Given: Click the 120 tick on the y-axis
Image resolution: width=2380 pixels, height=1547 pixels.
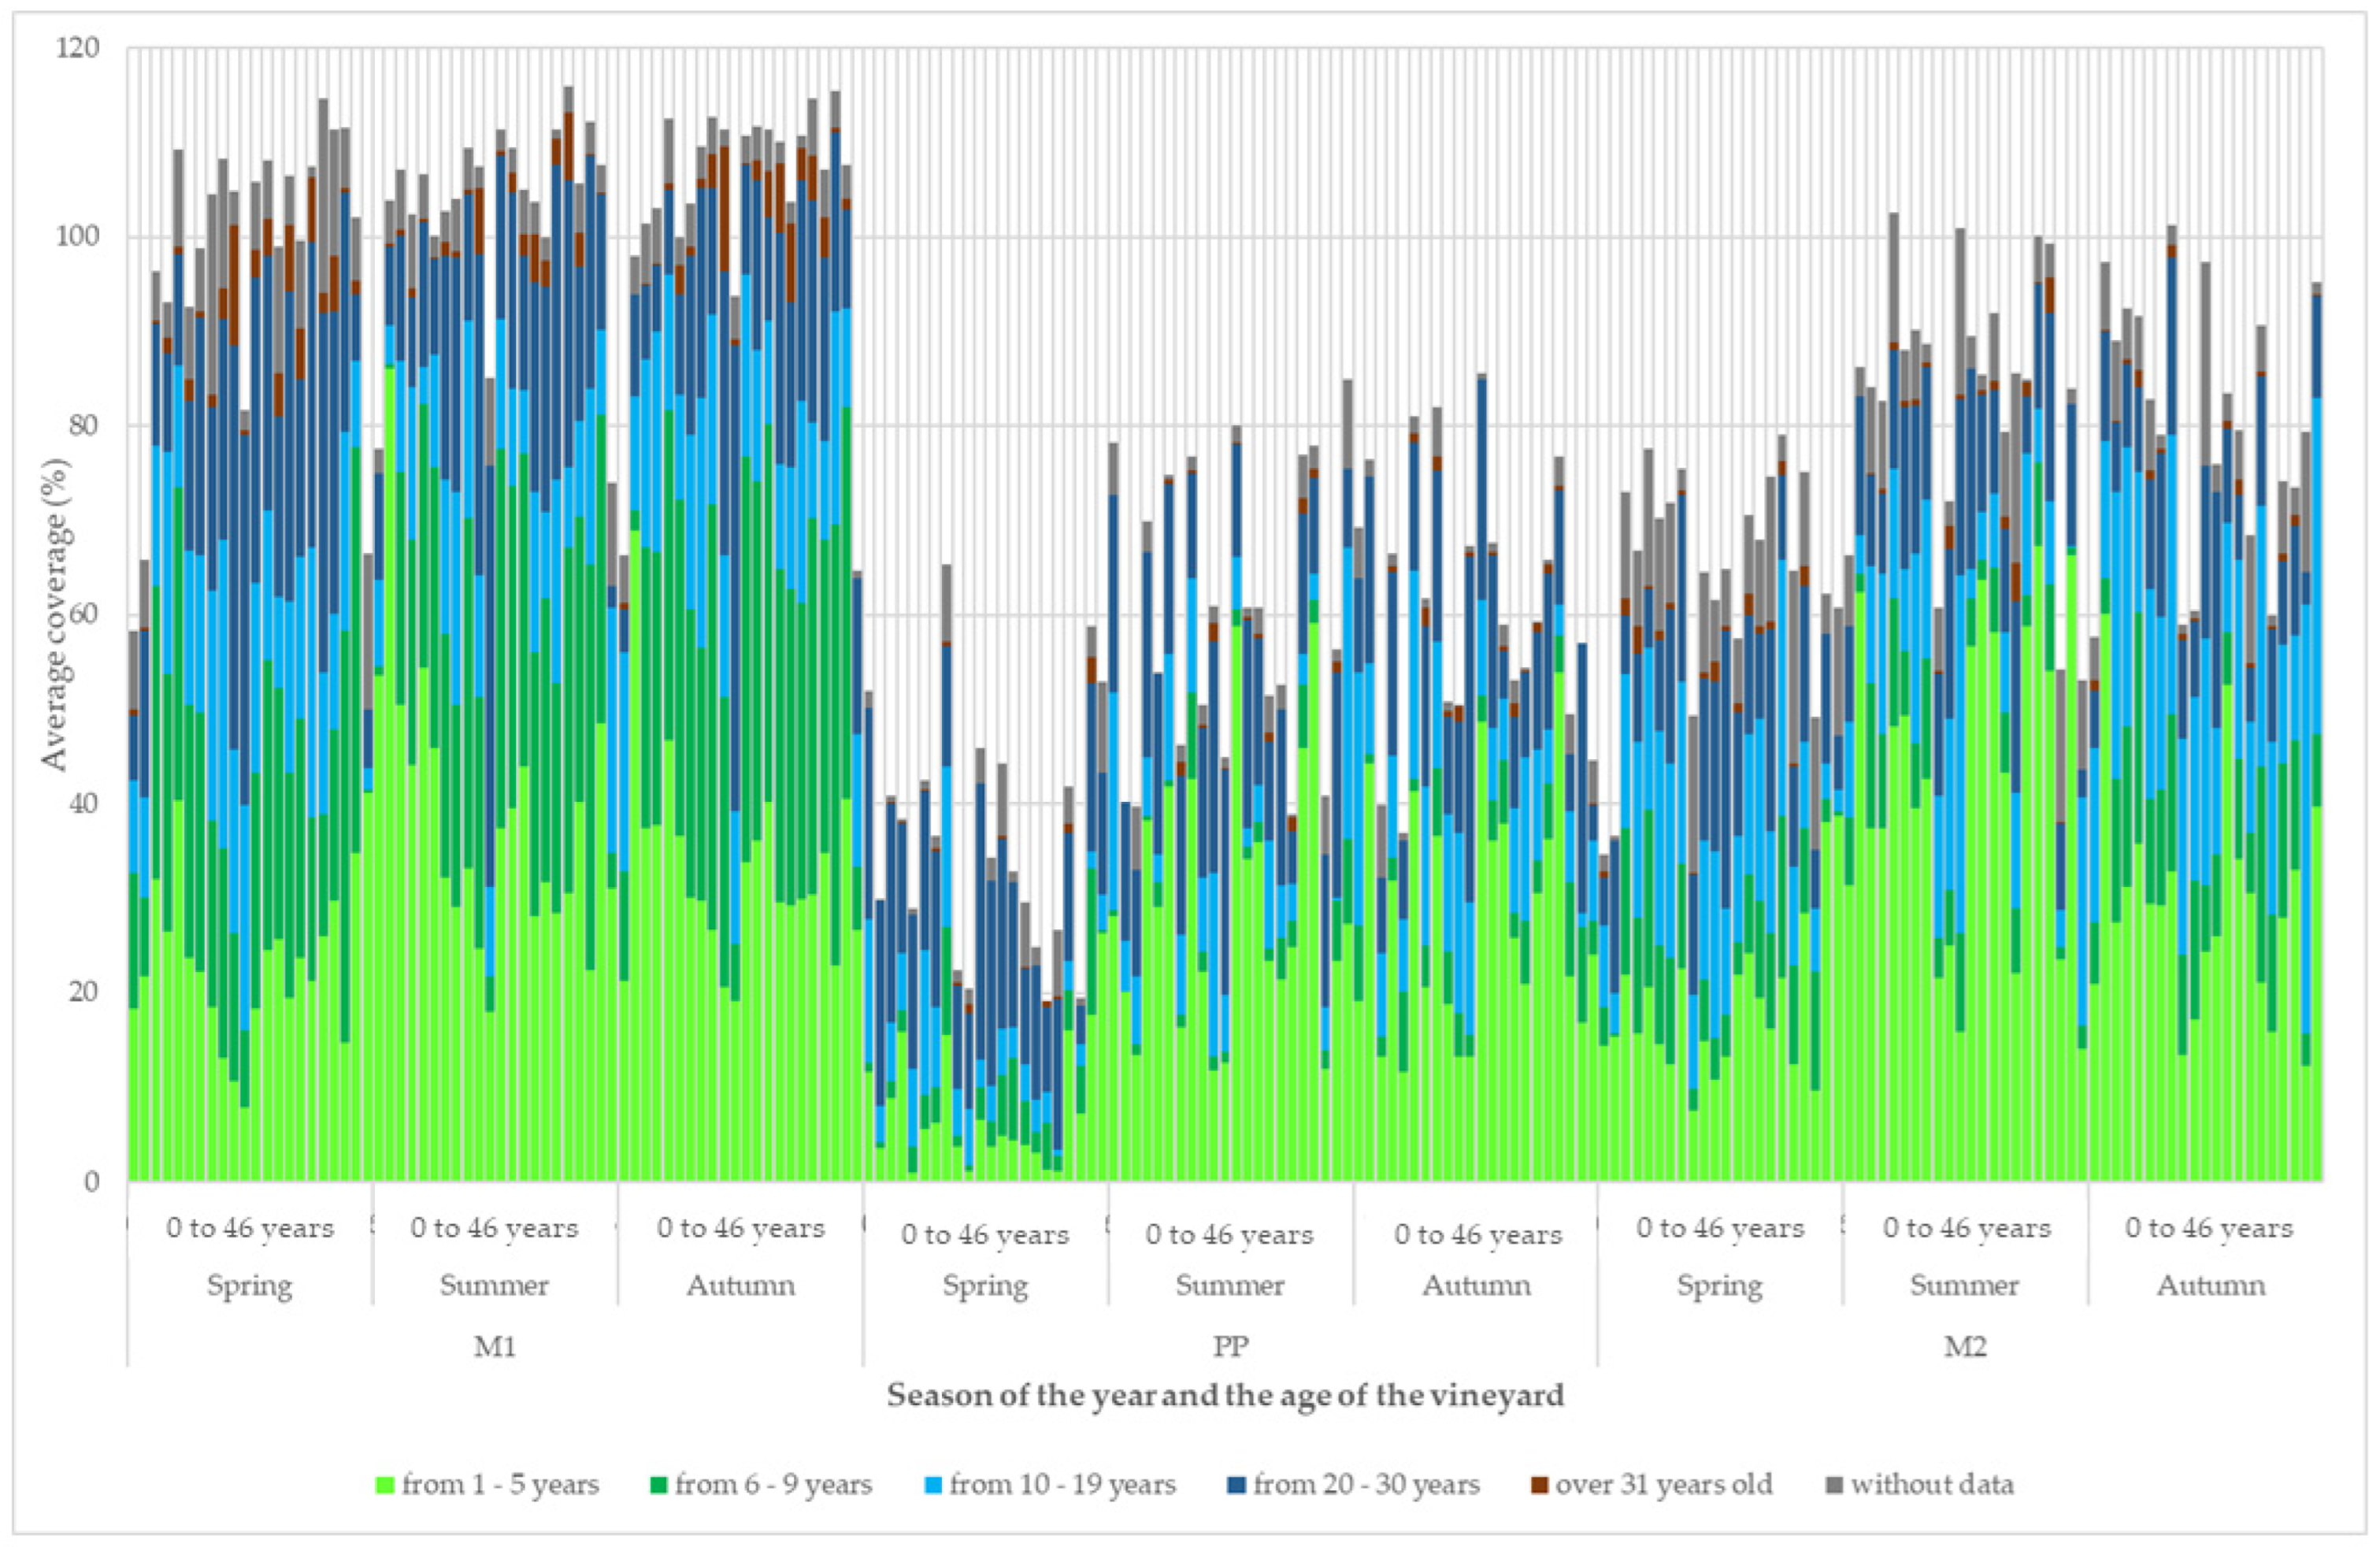Looking at the screenshot, I should (78, 48).
